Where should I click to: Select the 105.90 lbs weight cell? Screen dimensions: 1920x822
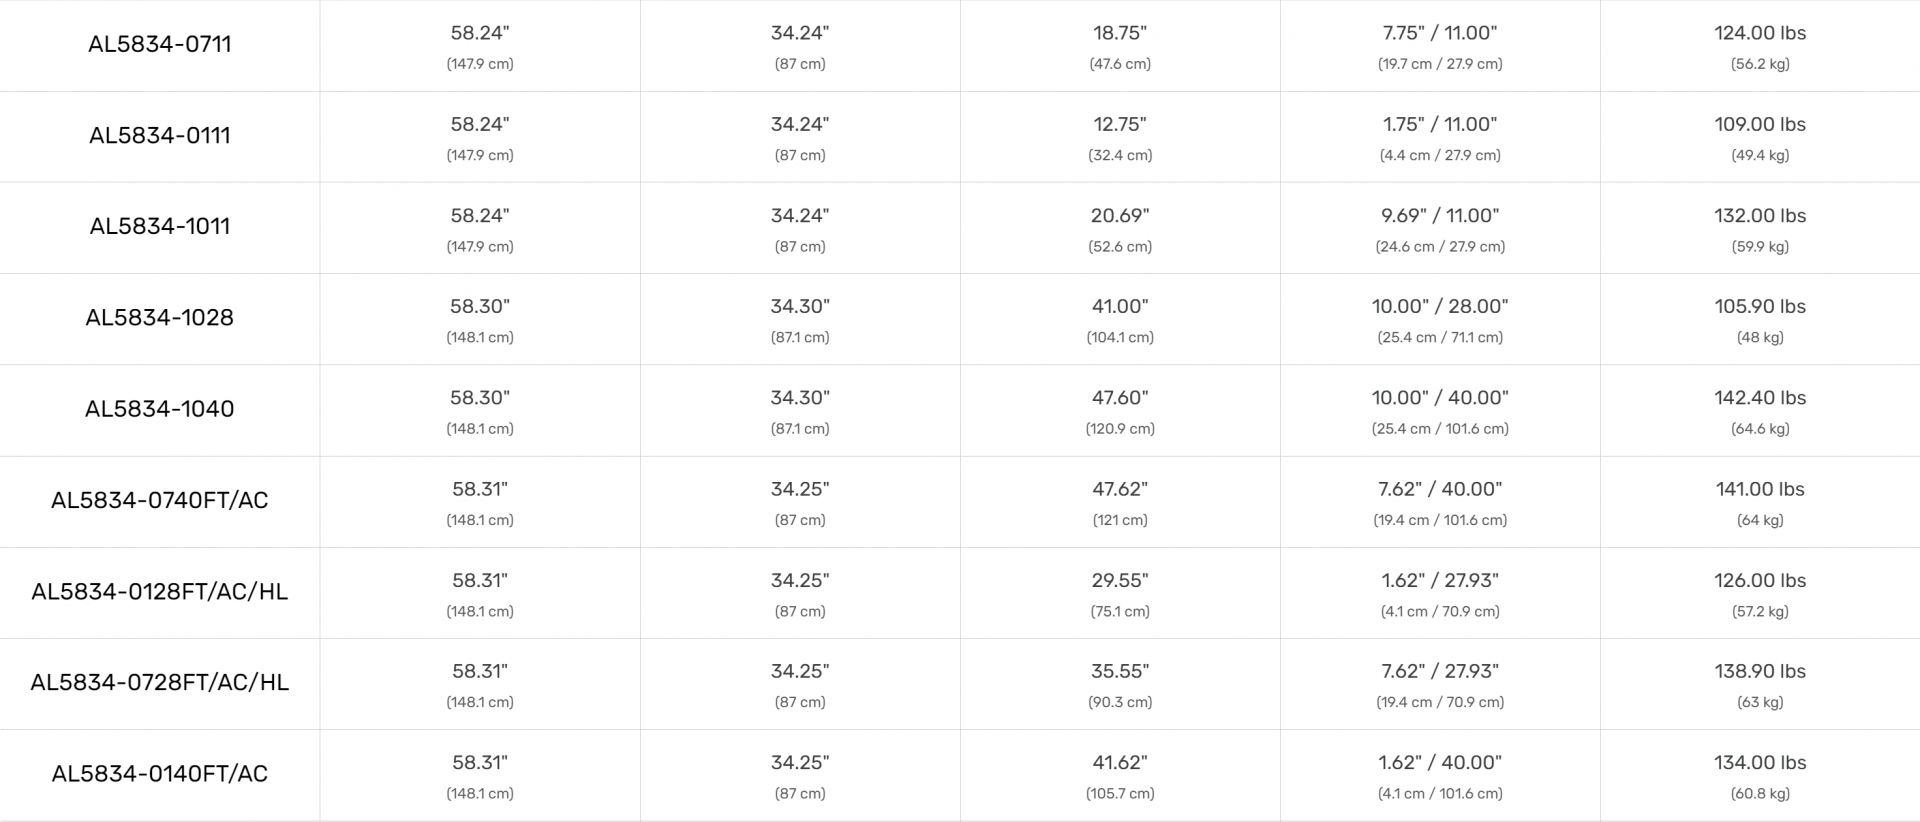point(1760,307)
